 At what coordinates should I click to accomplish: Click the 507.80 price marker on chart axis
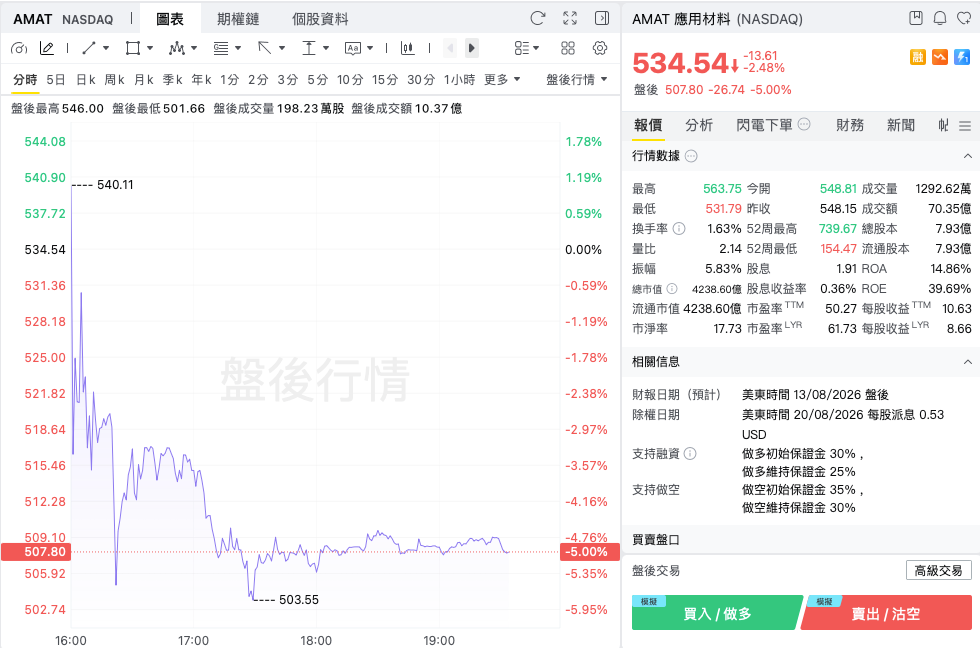pyautogui.click(x=36, y=552)
